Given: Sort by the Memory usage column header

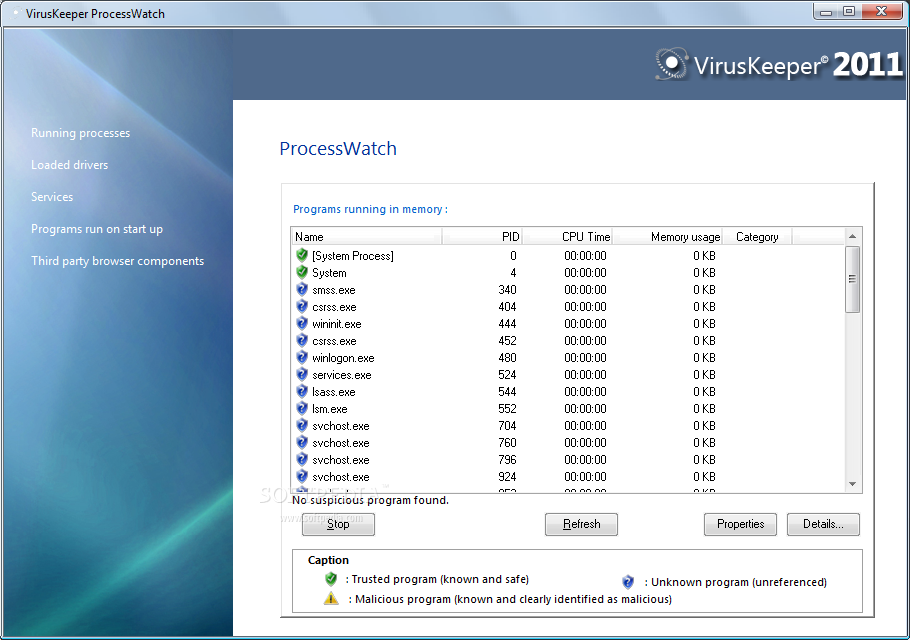Looking at the screenshot, I should pos(667,236).
